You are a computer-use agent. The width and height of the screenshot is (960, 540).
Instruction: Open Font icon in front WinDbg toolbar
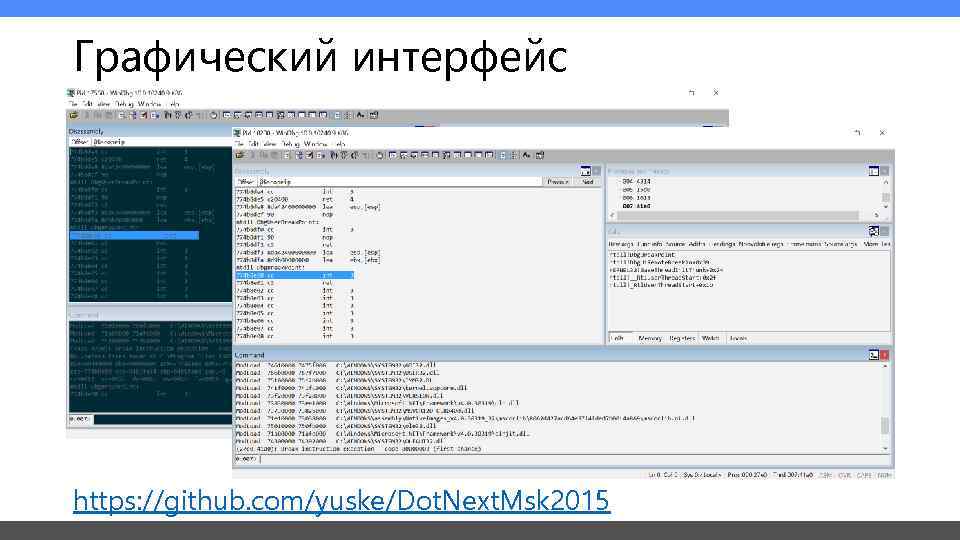point(526,156)
